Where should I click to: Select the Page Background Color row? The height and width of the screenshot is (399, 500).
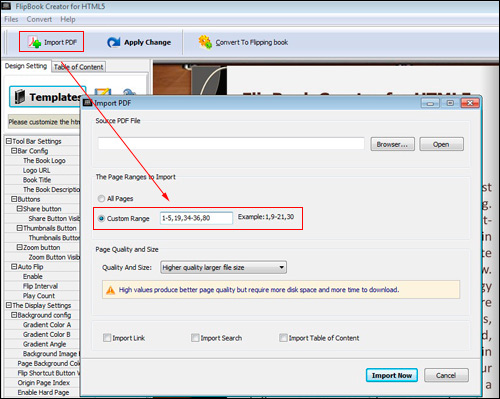(x=42, y=363)
